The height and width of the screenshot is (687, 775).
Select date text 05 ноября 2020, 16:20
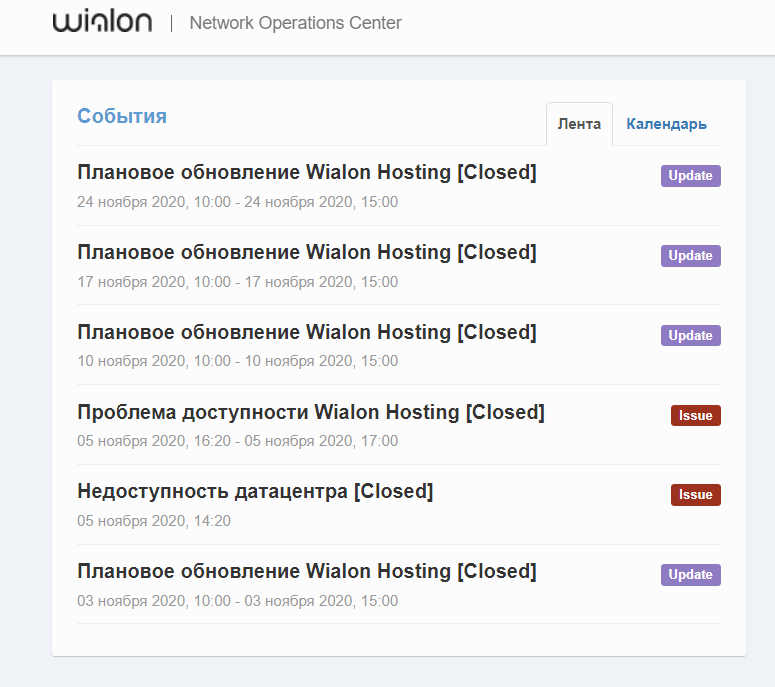click(154, 441)
